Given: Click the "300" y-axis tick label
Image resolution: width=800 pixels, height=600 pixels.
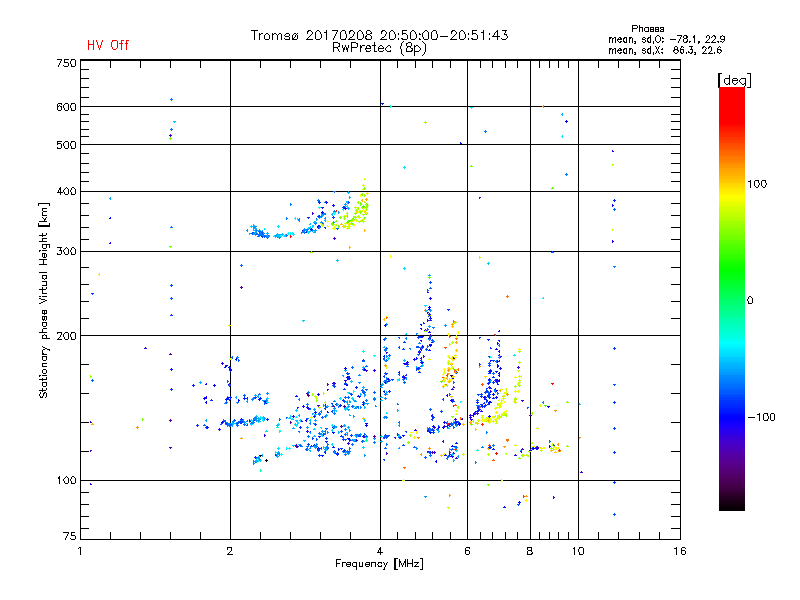Looking at the screenshot, I should (x=66, y=252).
